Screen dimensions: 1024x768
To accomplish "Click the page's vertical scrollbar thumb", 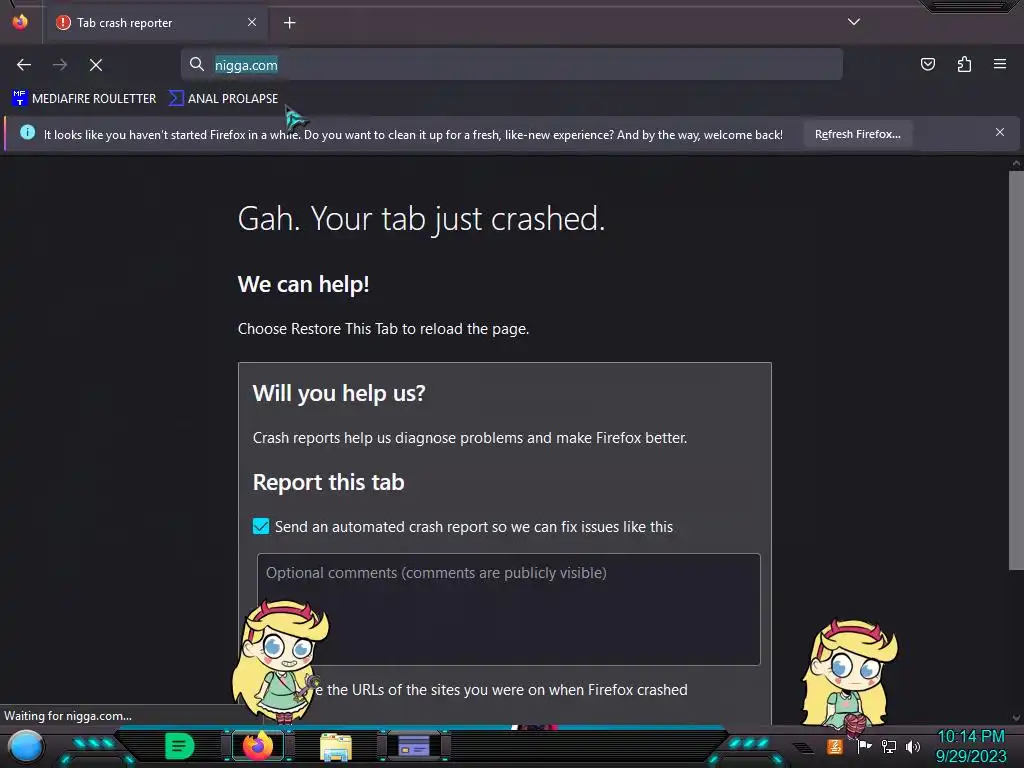I will (x=1016, y=370).
